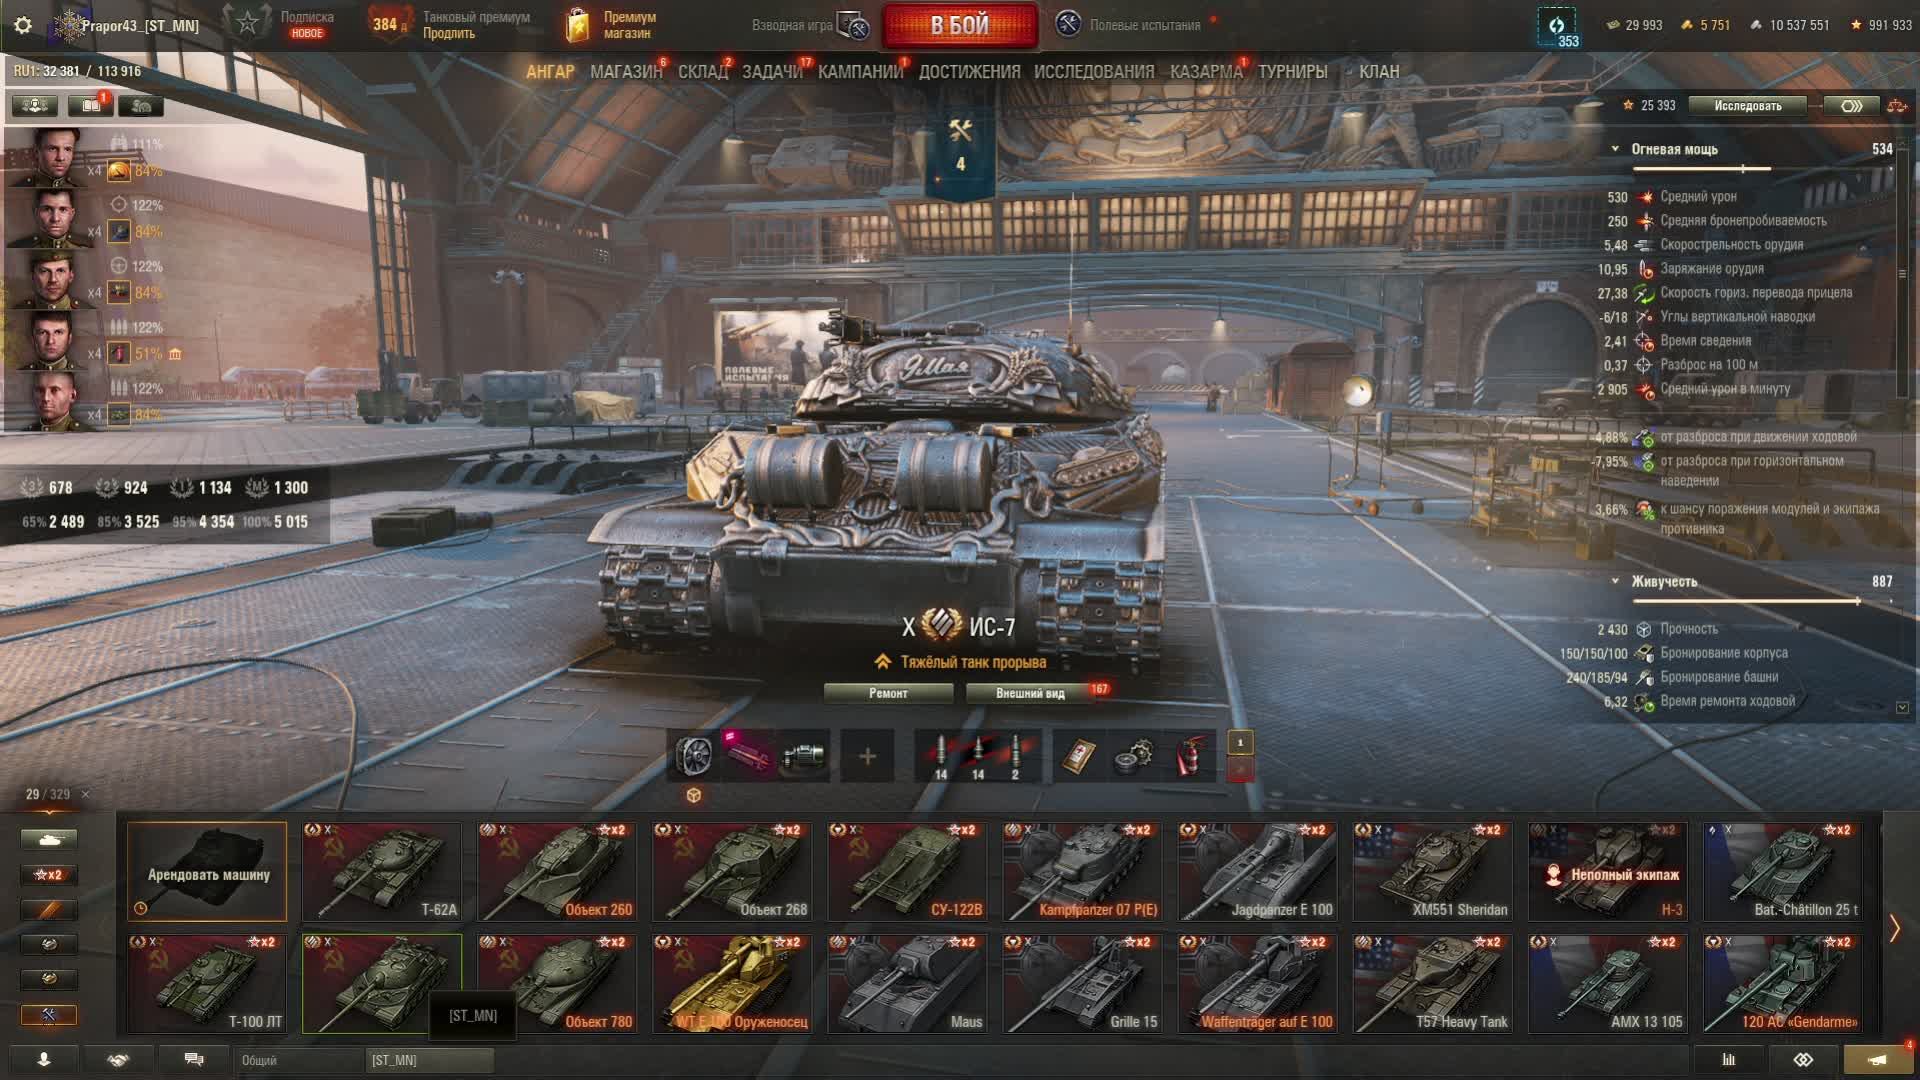Open the chat channels speech bubble icon
Image resolution: width=1920 pixels, height=1080 pixels.
(194, 1060)
